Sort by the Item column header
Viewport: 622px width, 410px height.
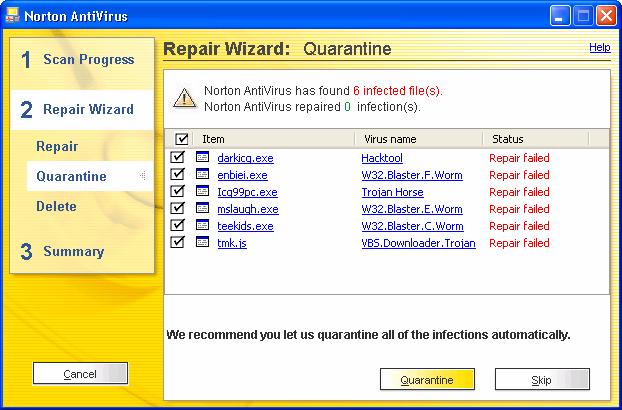[274, 139]
